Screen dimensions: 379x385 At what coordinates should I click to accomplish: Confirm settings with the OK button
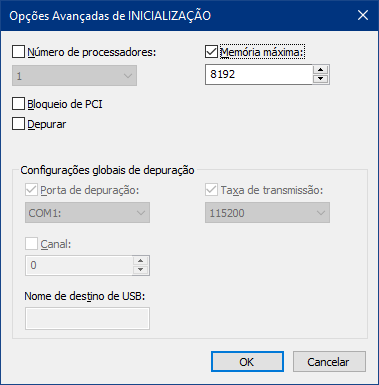247,362
